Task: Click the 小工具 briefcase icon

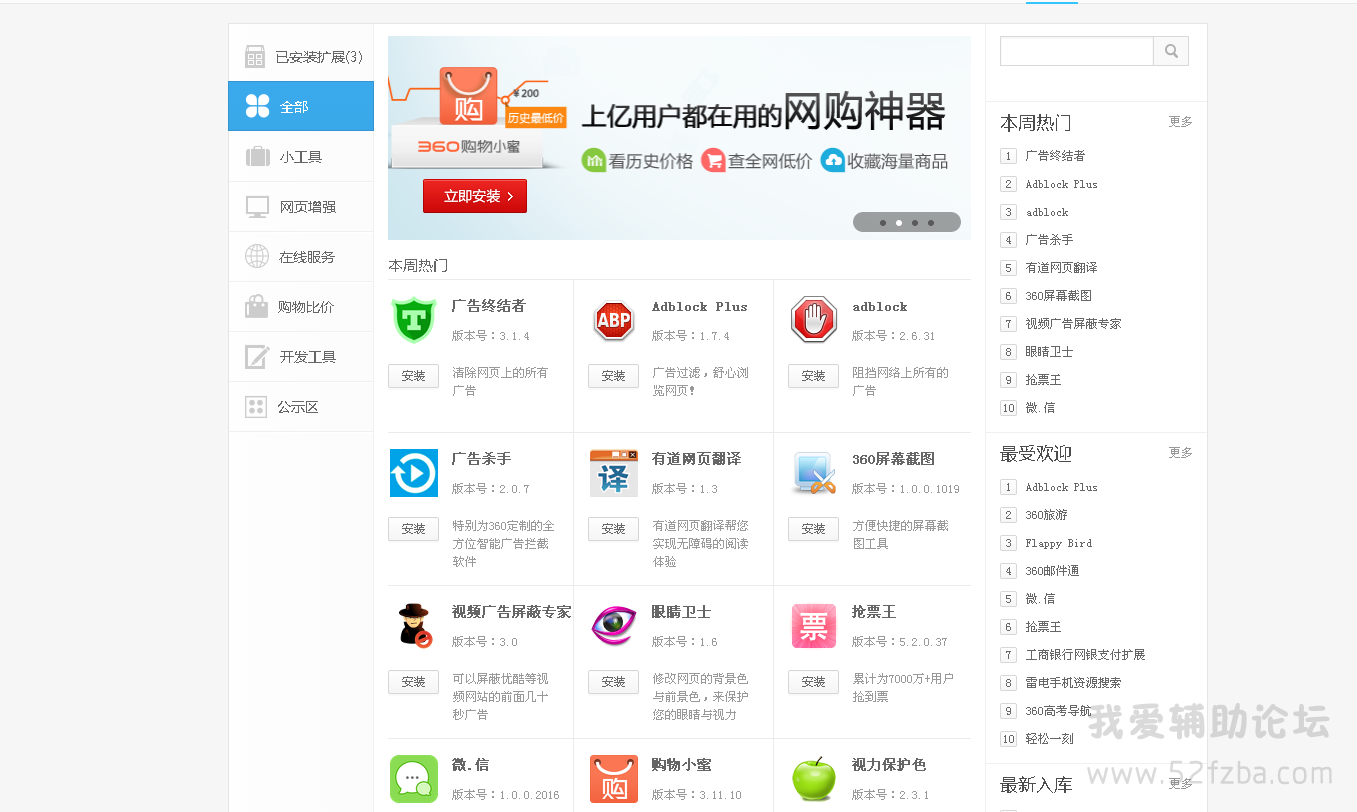Action: click(258, 157)
